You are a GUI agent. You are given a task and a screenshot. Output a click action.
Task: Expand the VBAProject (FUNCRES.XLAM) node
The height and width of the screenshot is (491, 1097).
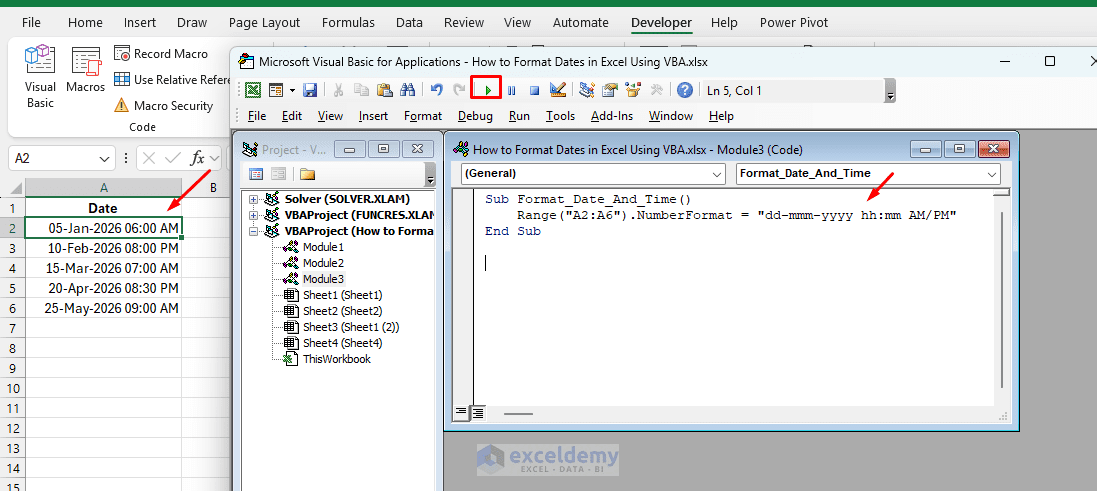(253, 215)
